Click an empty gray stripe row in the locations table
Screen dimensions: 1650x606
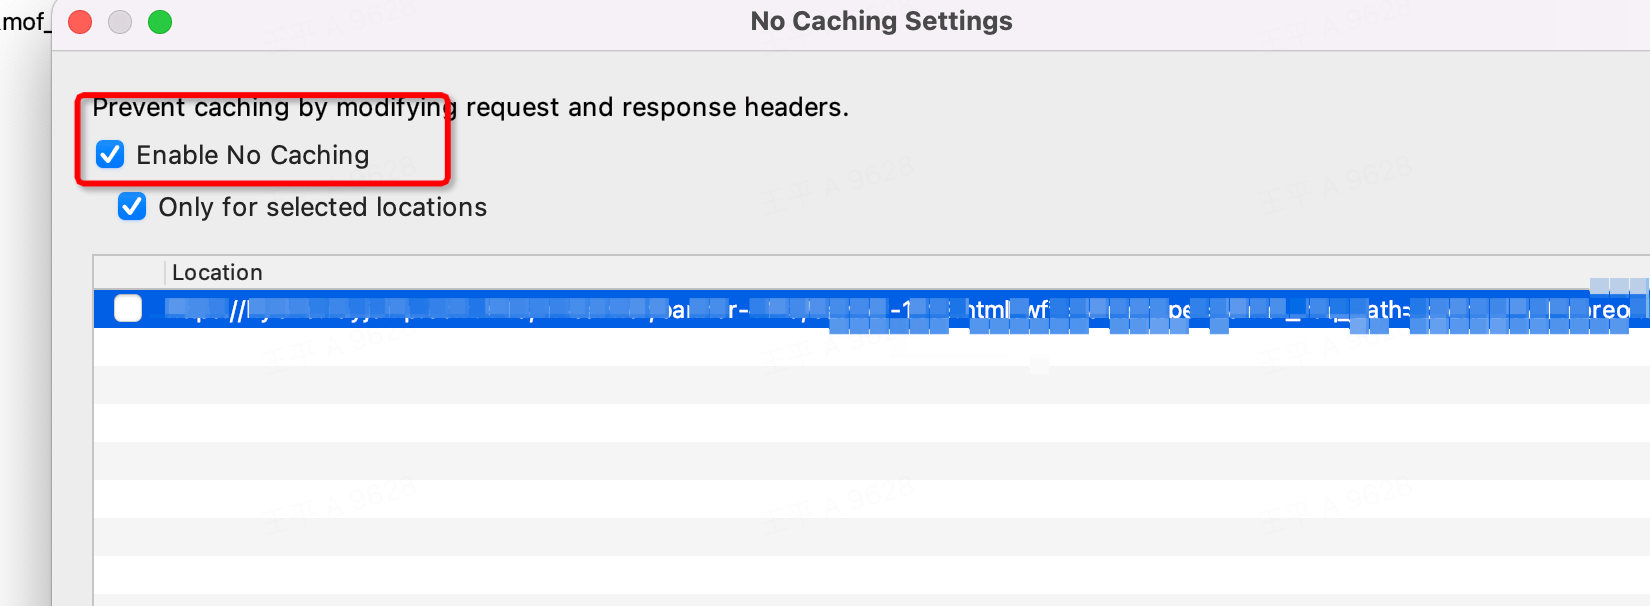click(x=872, y=385)
